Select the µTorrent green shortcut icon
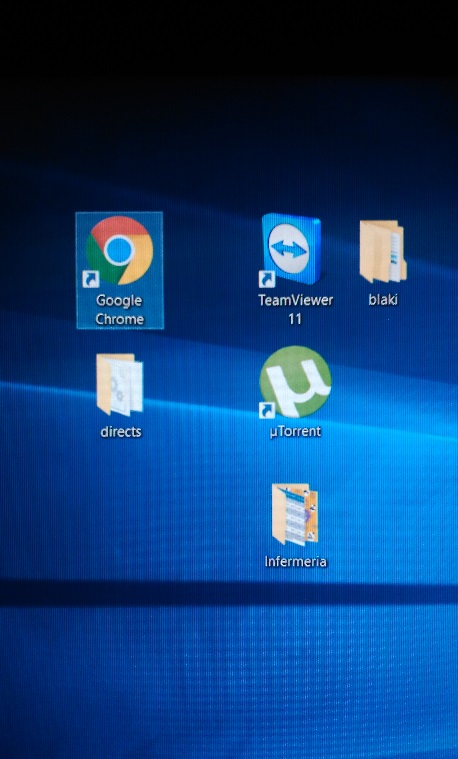The height and width of the screenshot is (759, 458). [295, 381]
